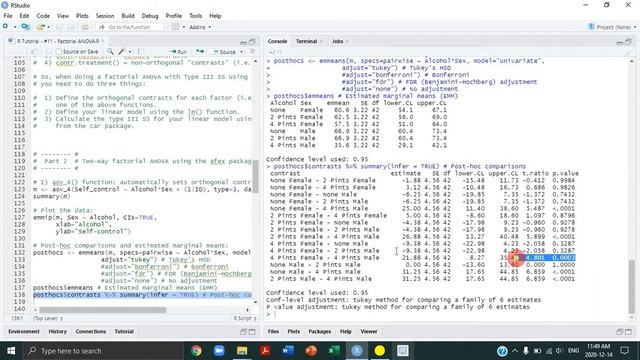This screenshot has width=640, height=360.
Task: Click the Source button in the editor
Action: coord(224,52)
